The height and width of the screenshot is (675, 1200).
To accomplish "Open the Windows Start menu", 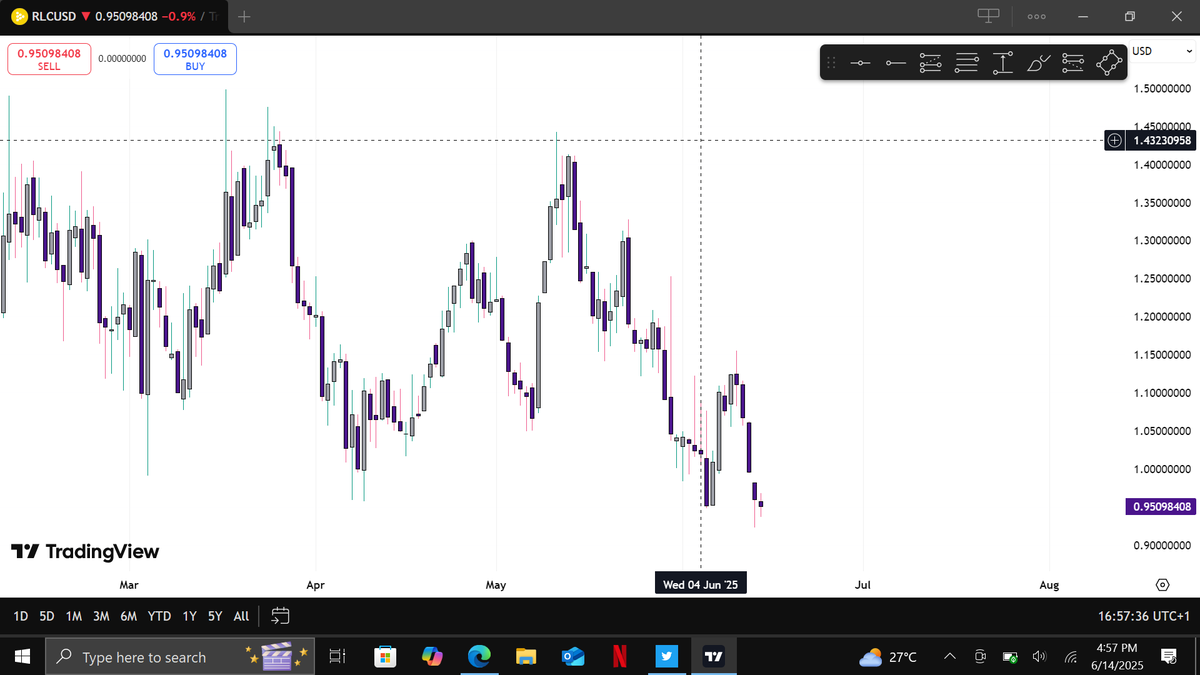I will coord(22,657).
